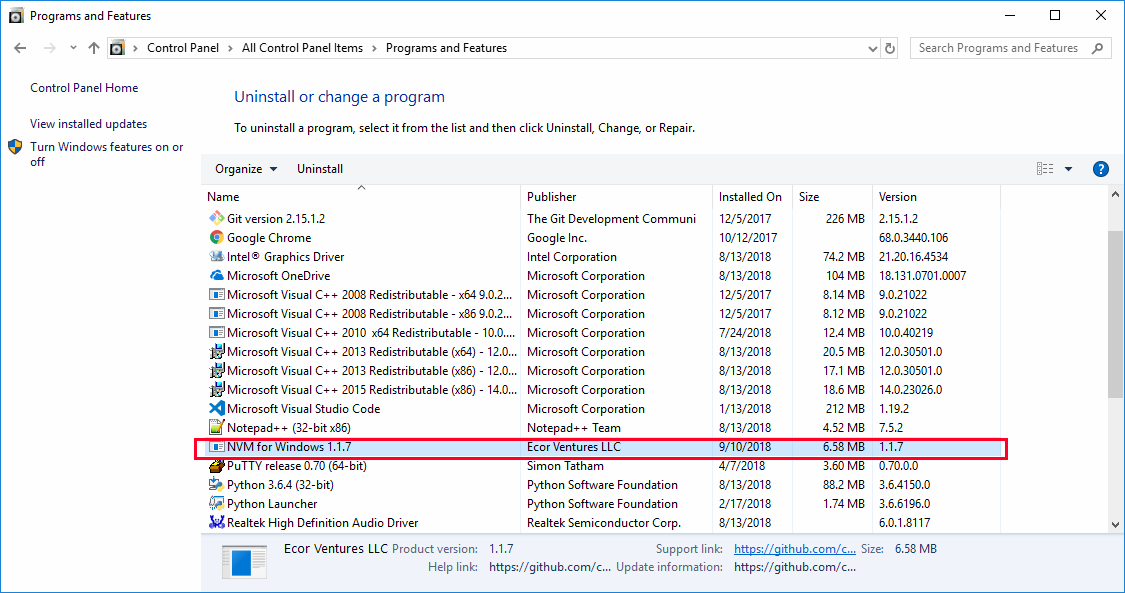Open the Help blue question mark
Image resolution: width=1125 pixels, height=593 pixels.
pyautogui.click(x=1100, y=168)
